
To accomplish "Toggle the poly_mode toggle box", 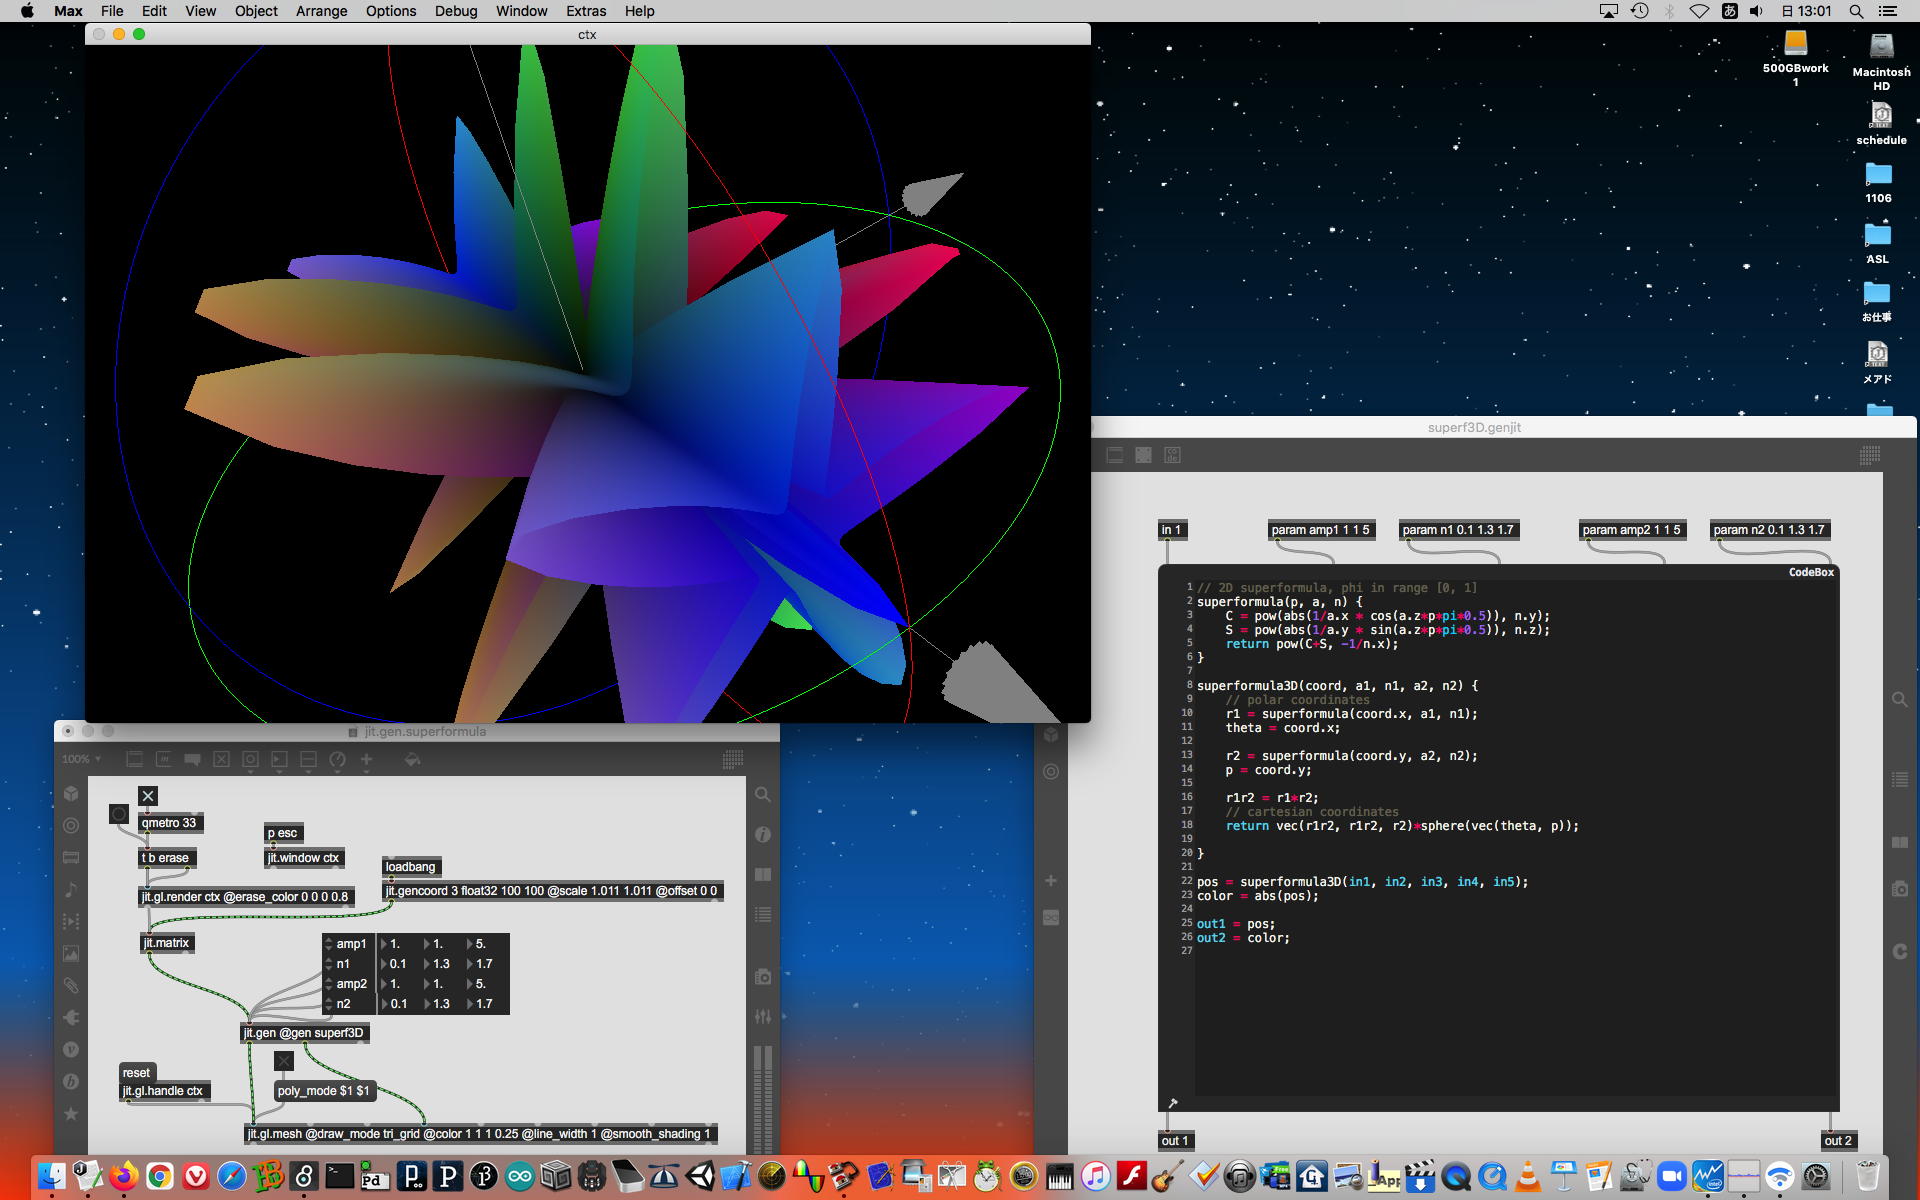I will (x=284, y=1061).
